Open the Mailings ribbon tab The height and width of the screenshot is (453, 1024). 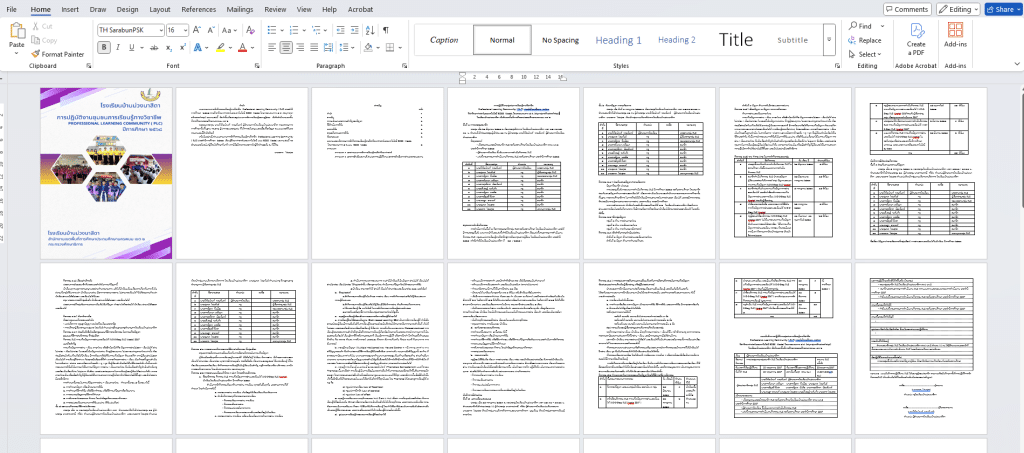pos(239,9)
